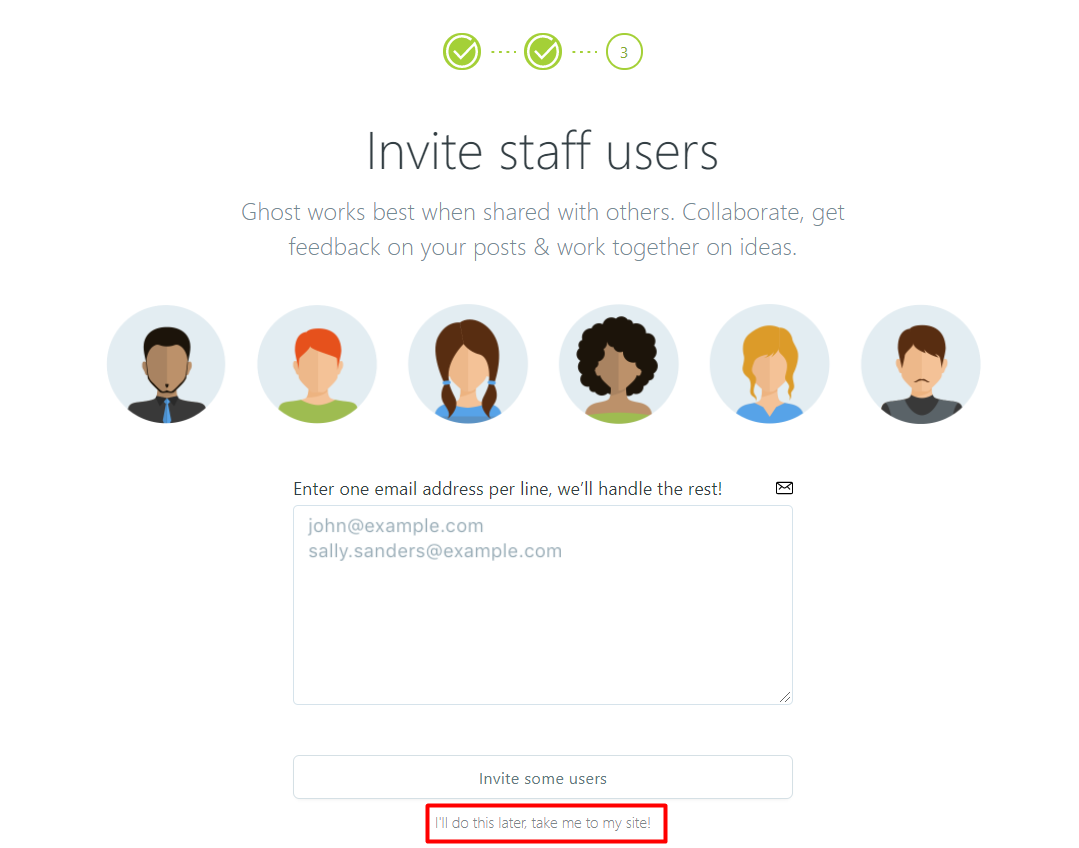Screen dimensions: 1079x848
Task: Click the envelope icon above the textarea
Action: 784,488
